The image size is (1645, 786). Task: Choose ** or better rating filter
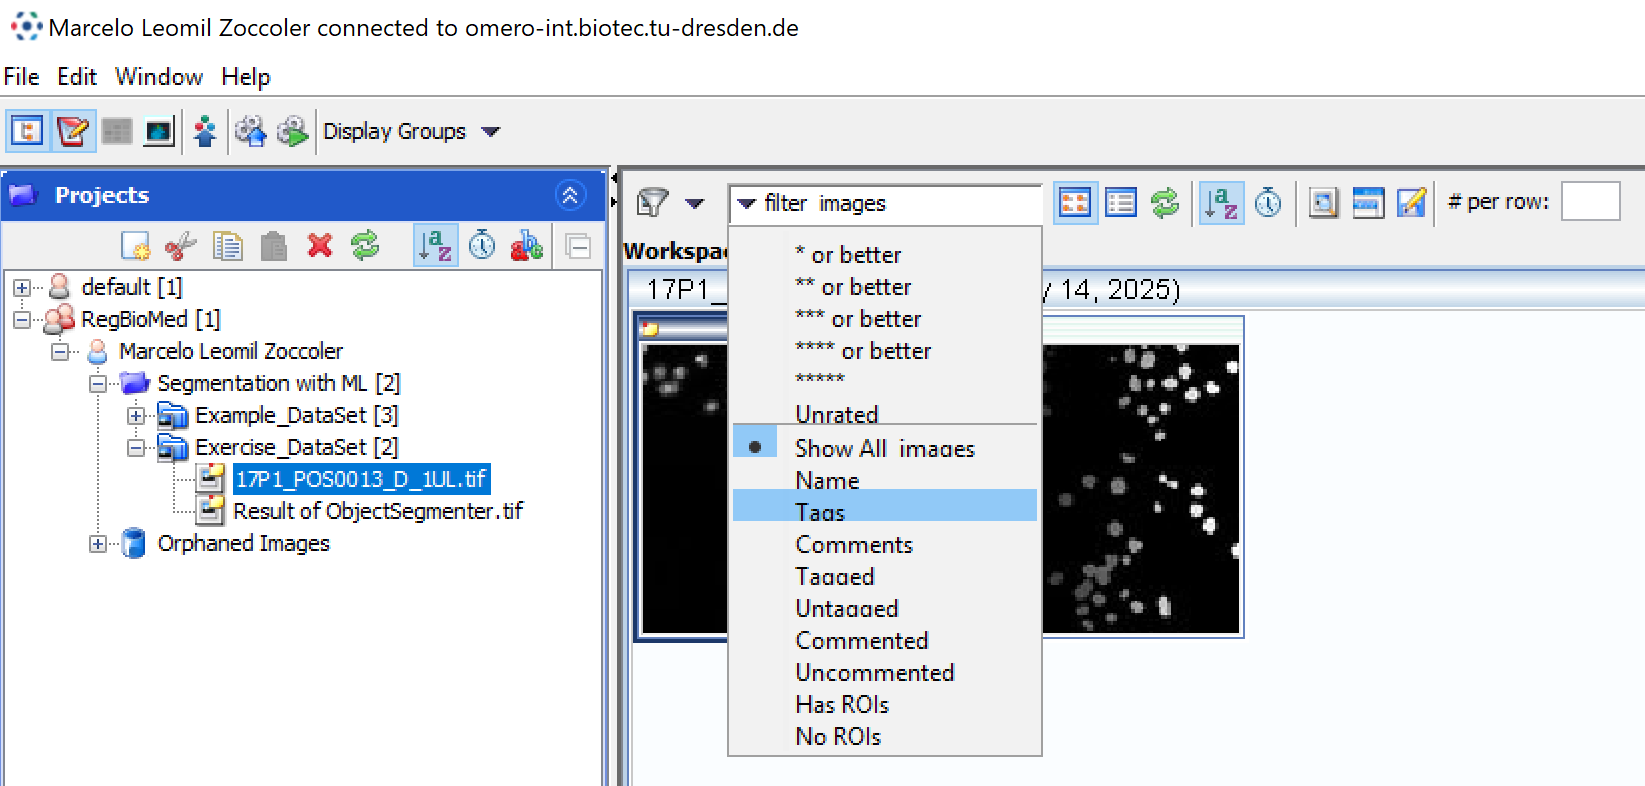click(885, 287)
